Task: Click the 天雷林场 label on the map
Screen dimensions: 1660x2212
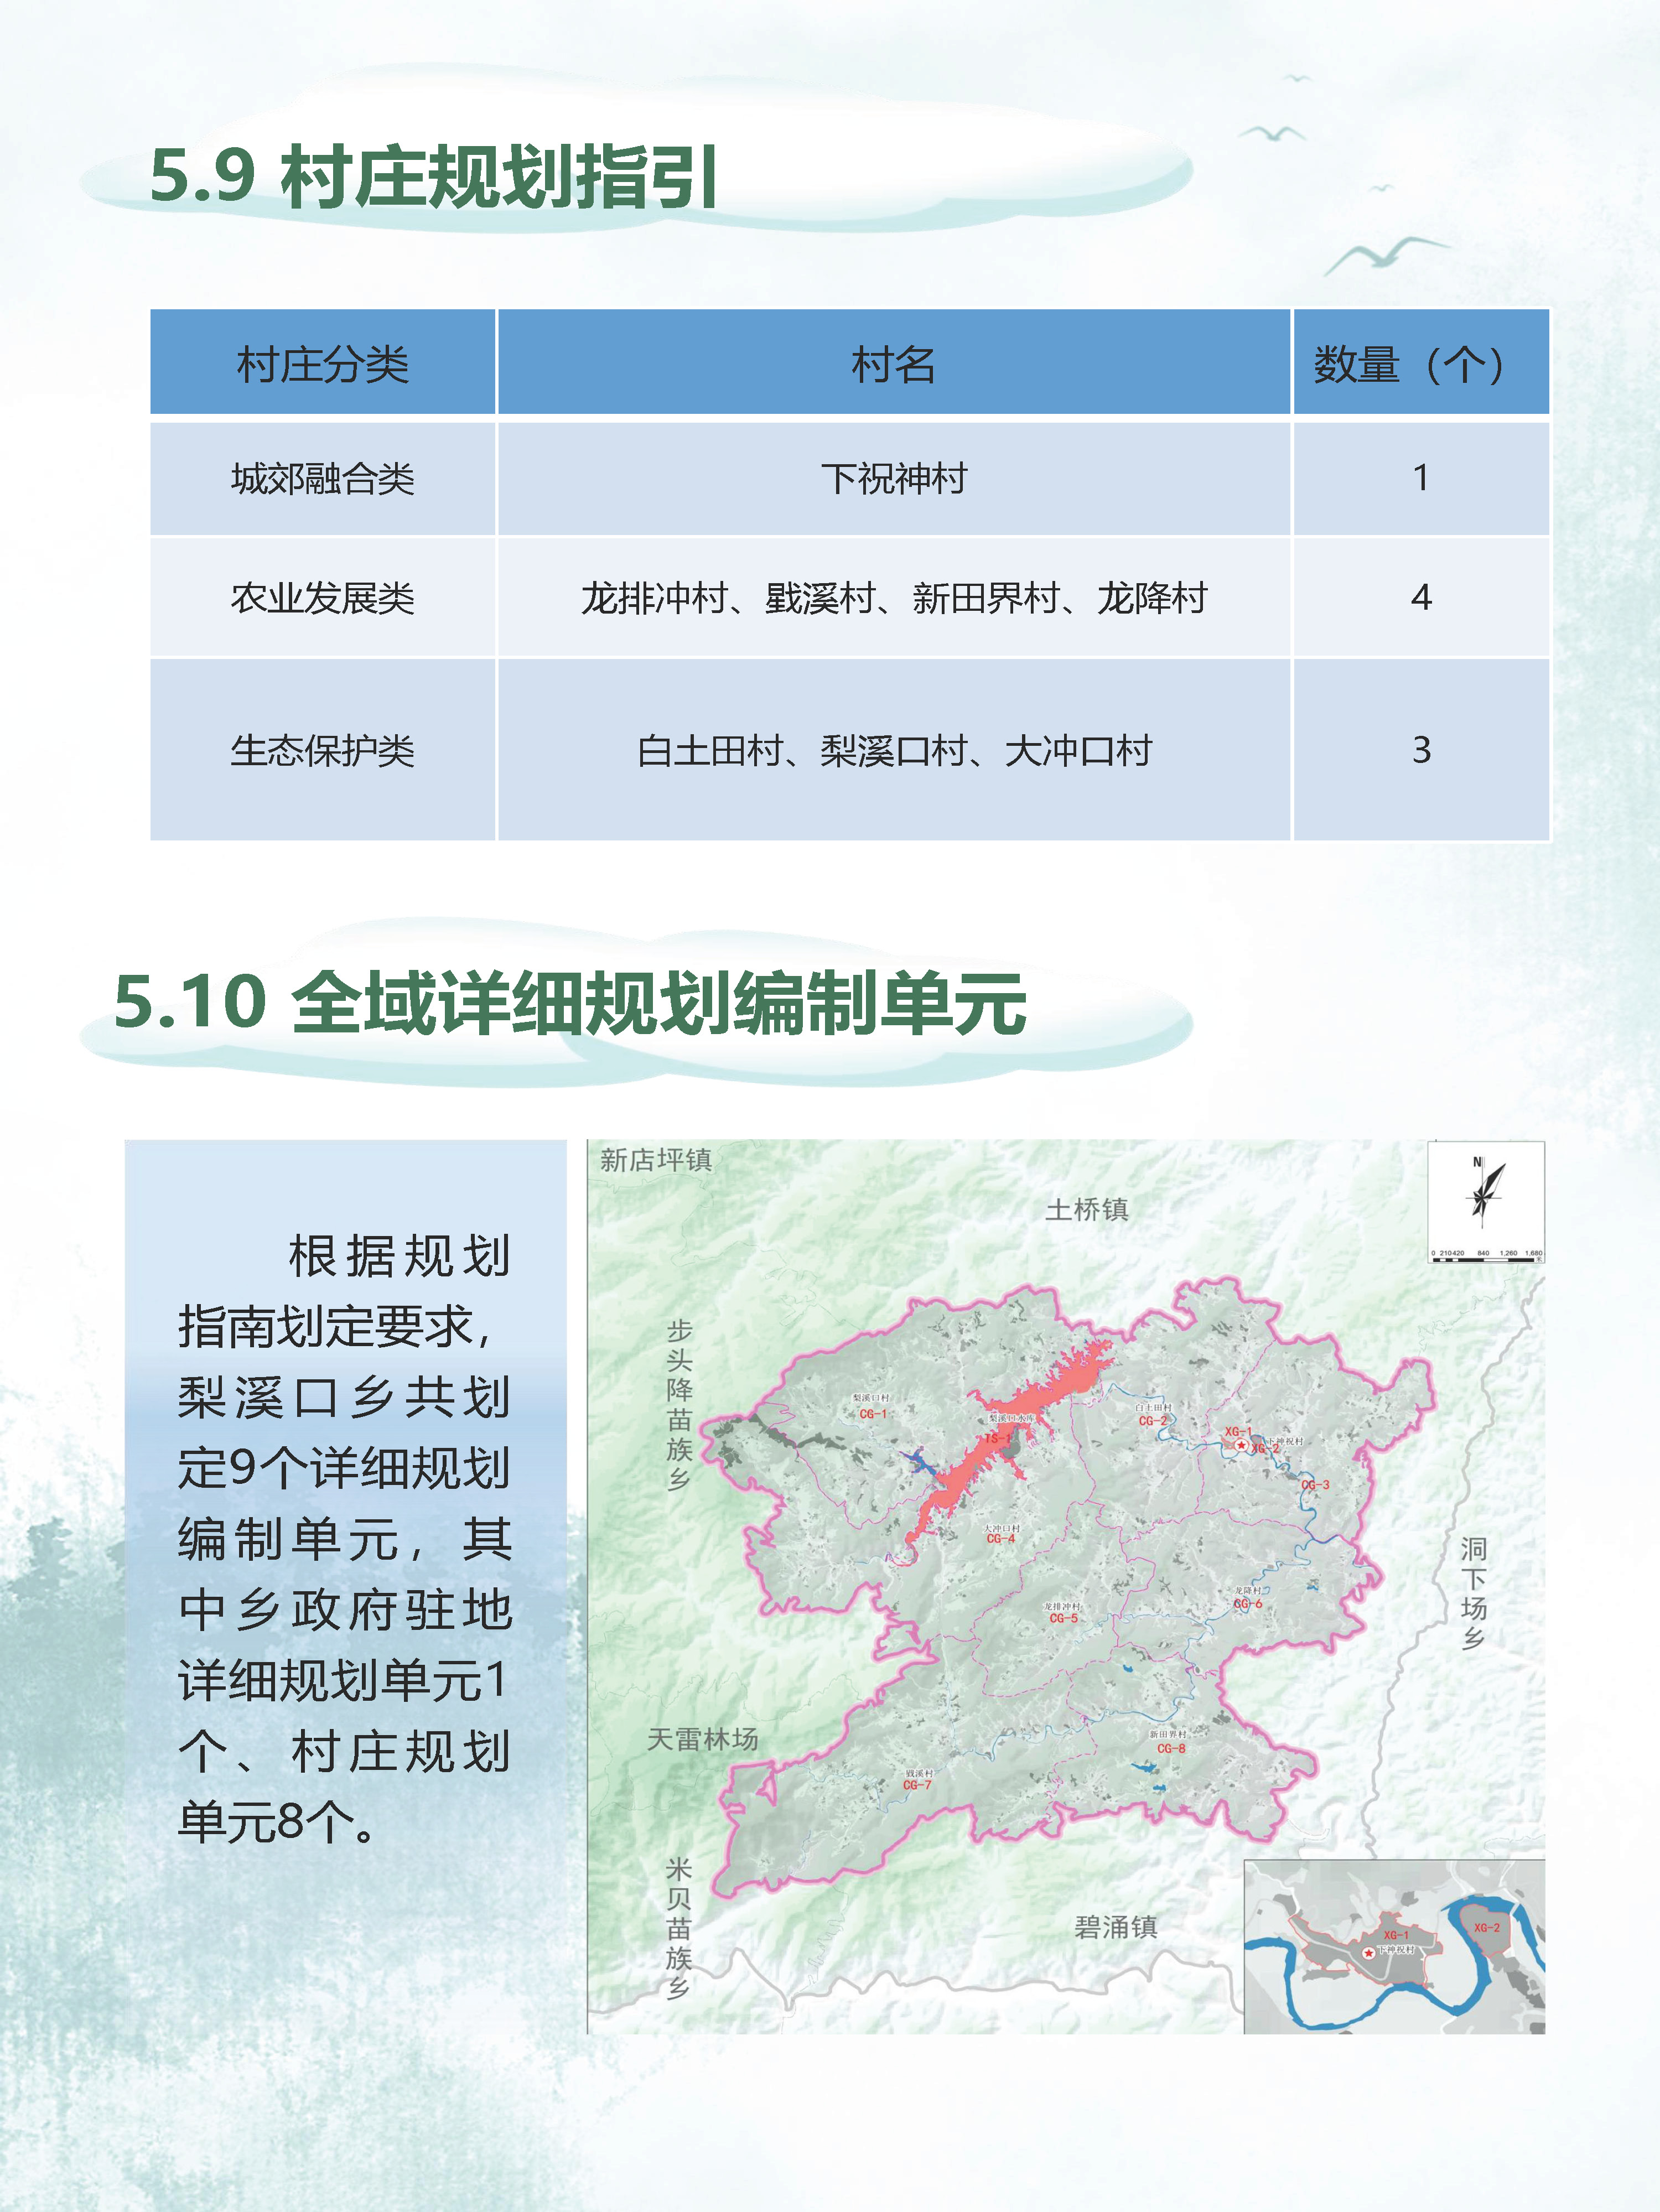Action: coord(702,1739)
